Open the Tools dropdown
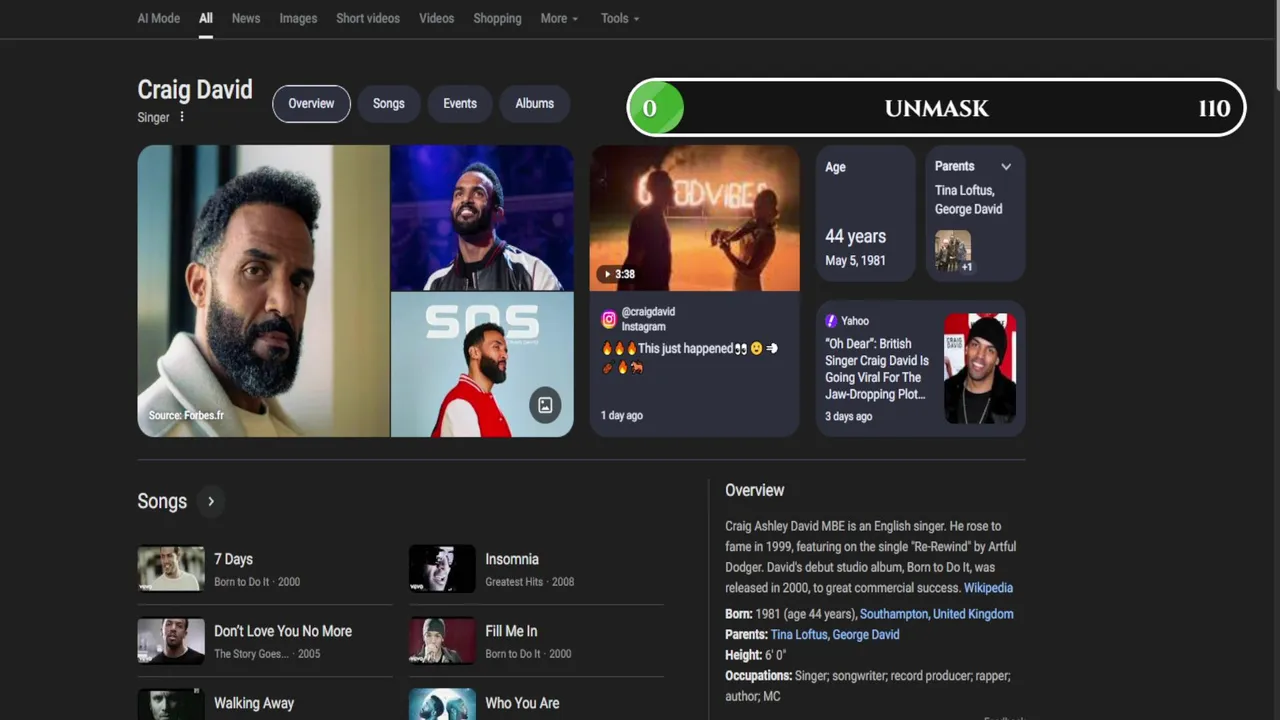 [620, 18]
